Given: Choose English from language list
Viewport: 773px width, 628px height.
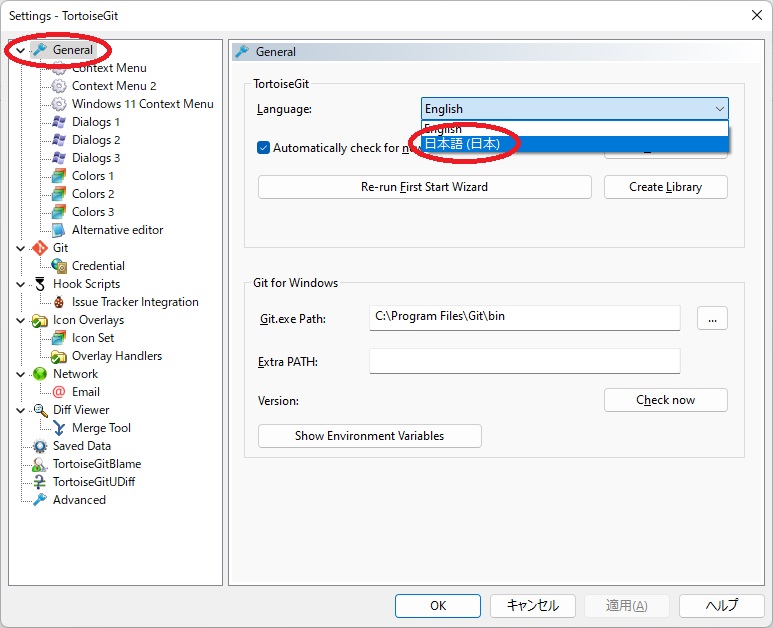Looking at the screenshot, I should pyautogui.click(x=575, y=129).
